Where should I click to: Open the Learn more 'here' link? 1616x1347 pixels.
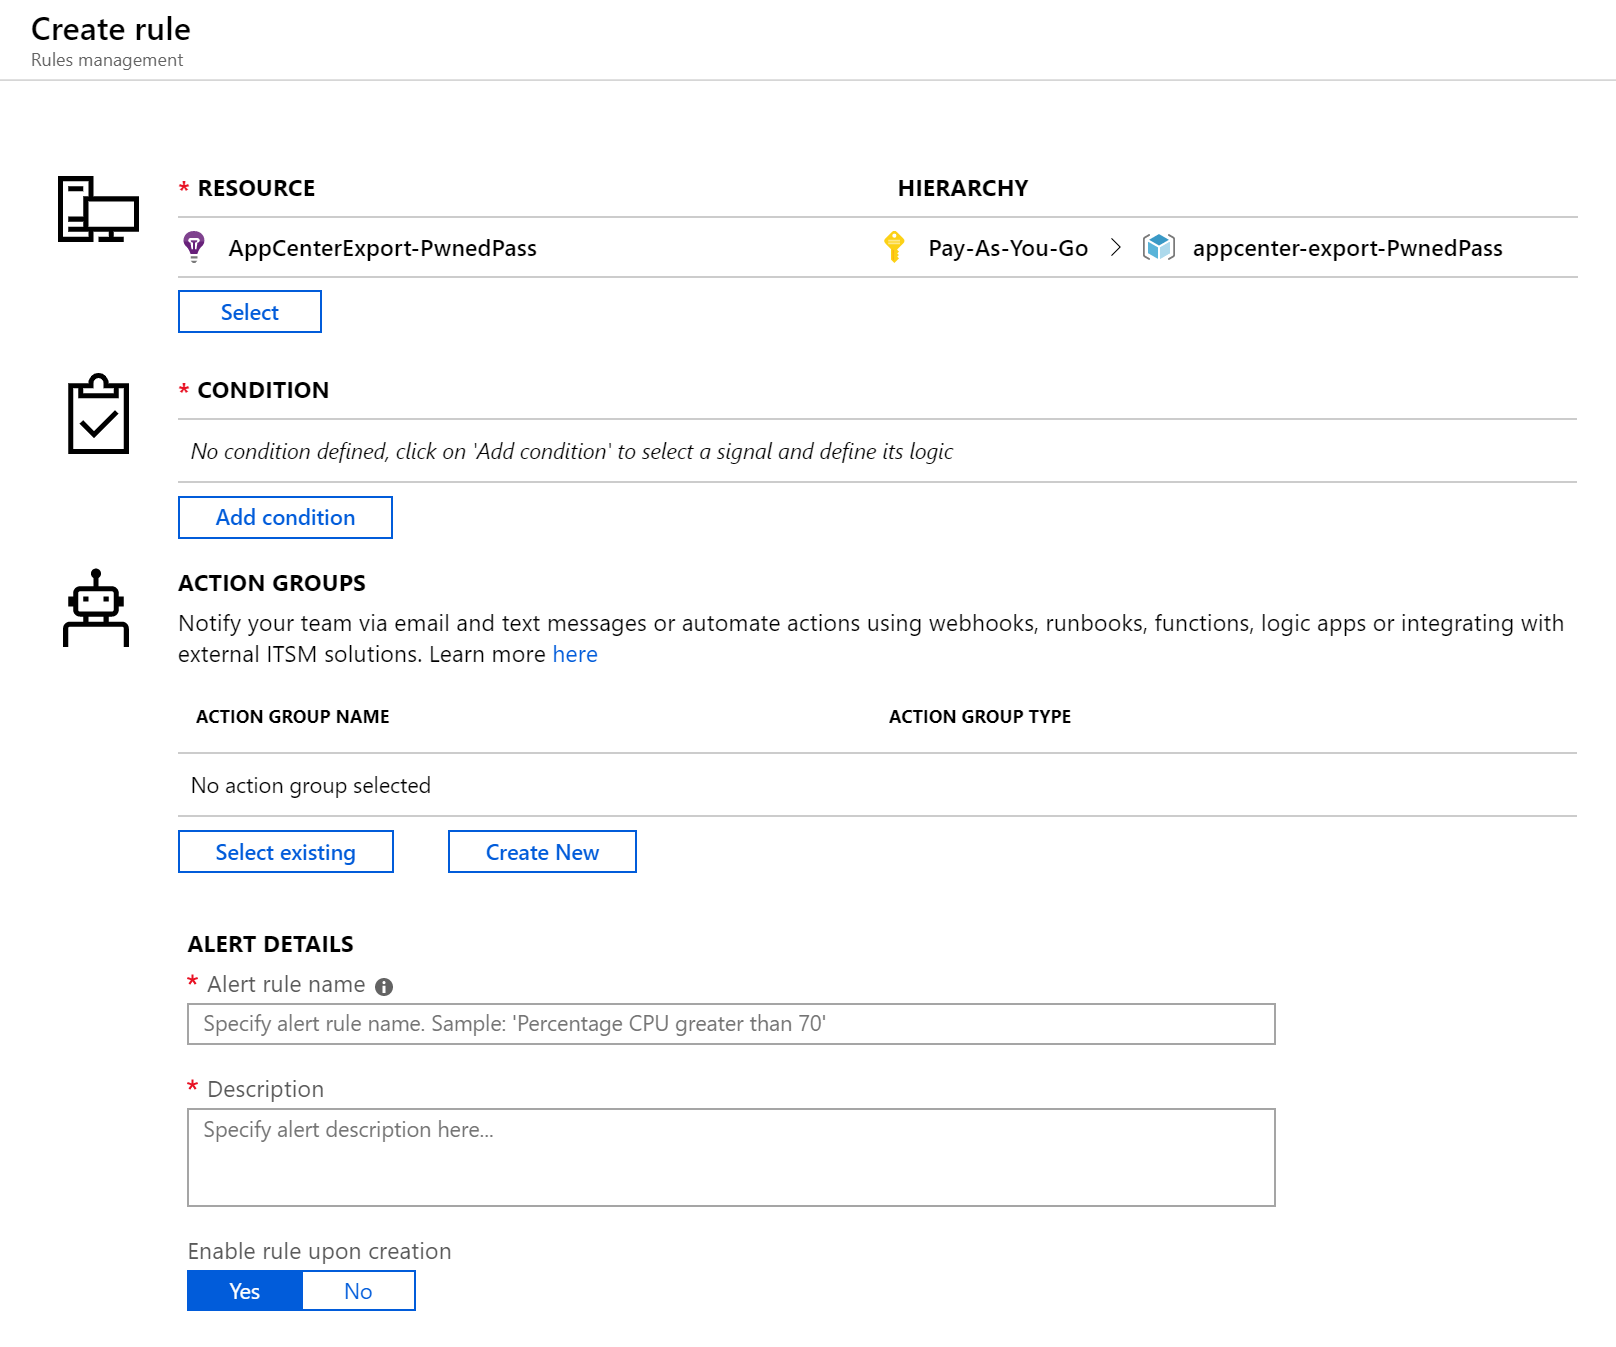[575, 654]
